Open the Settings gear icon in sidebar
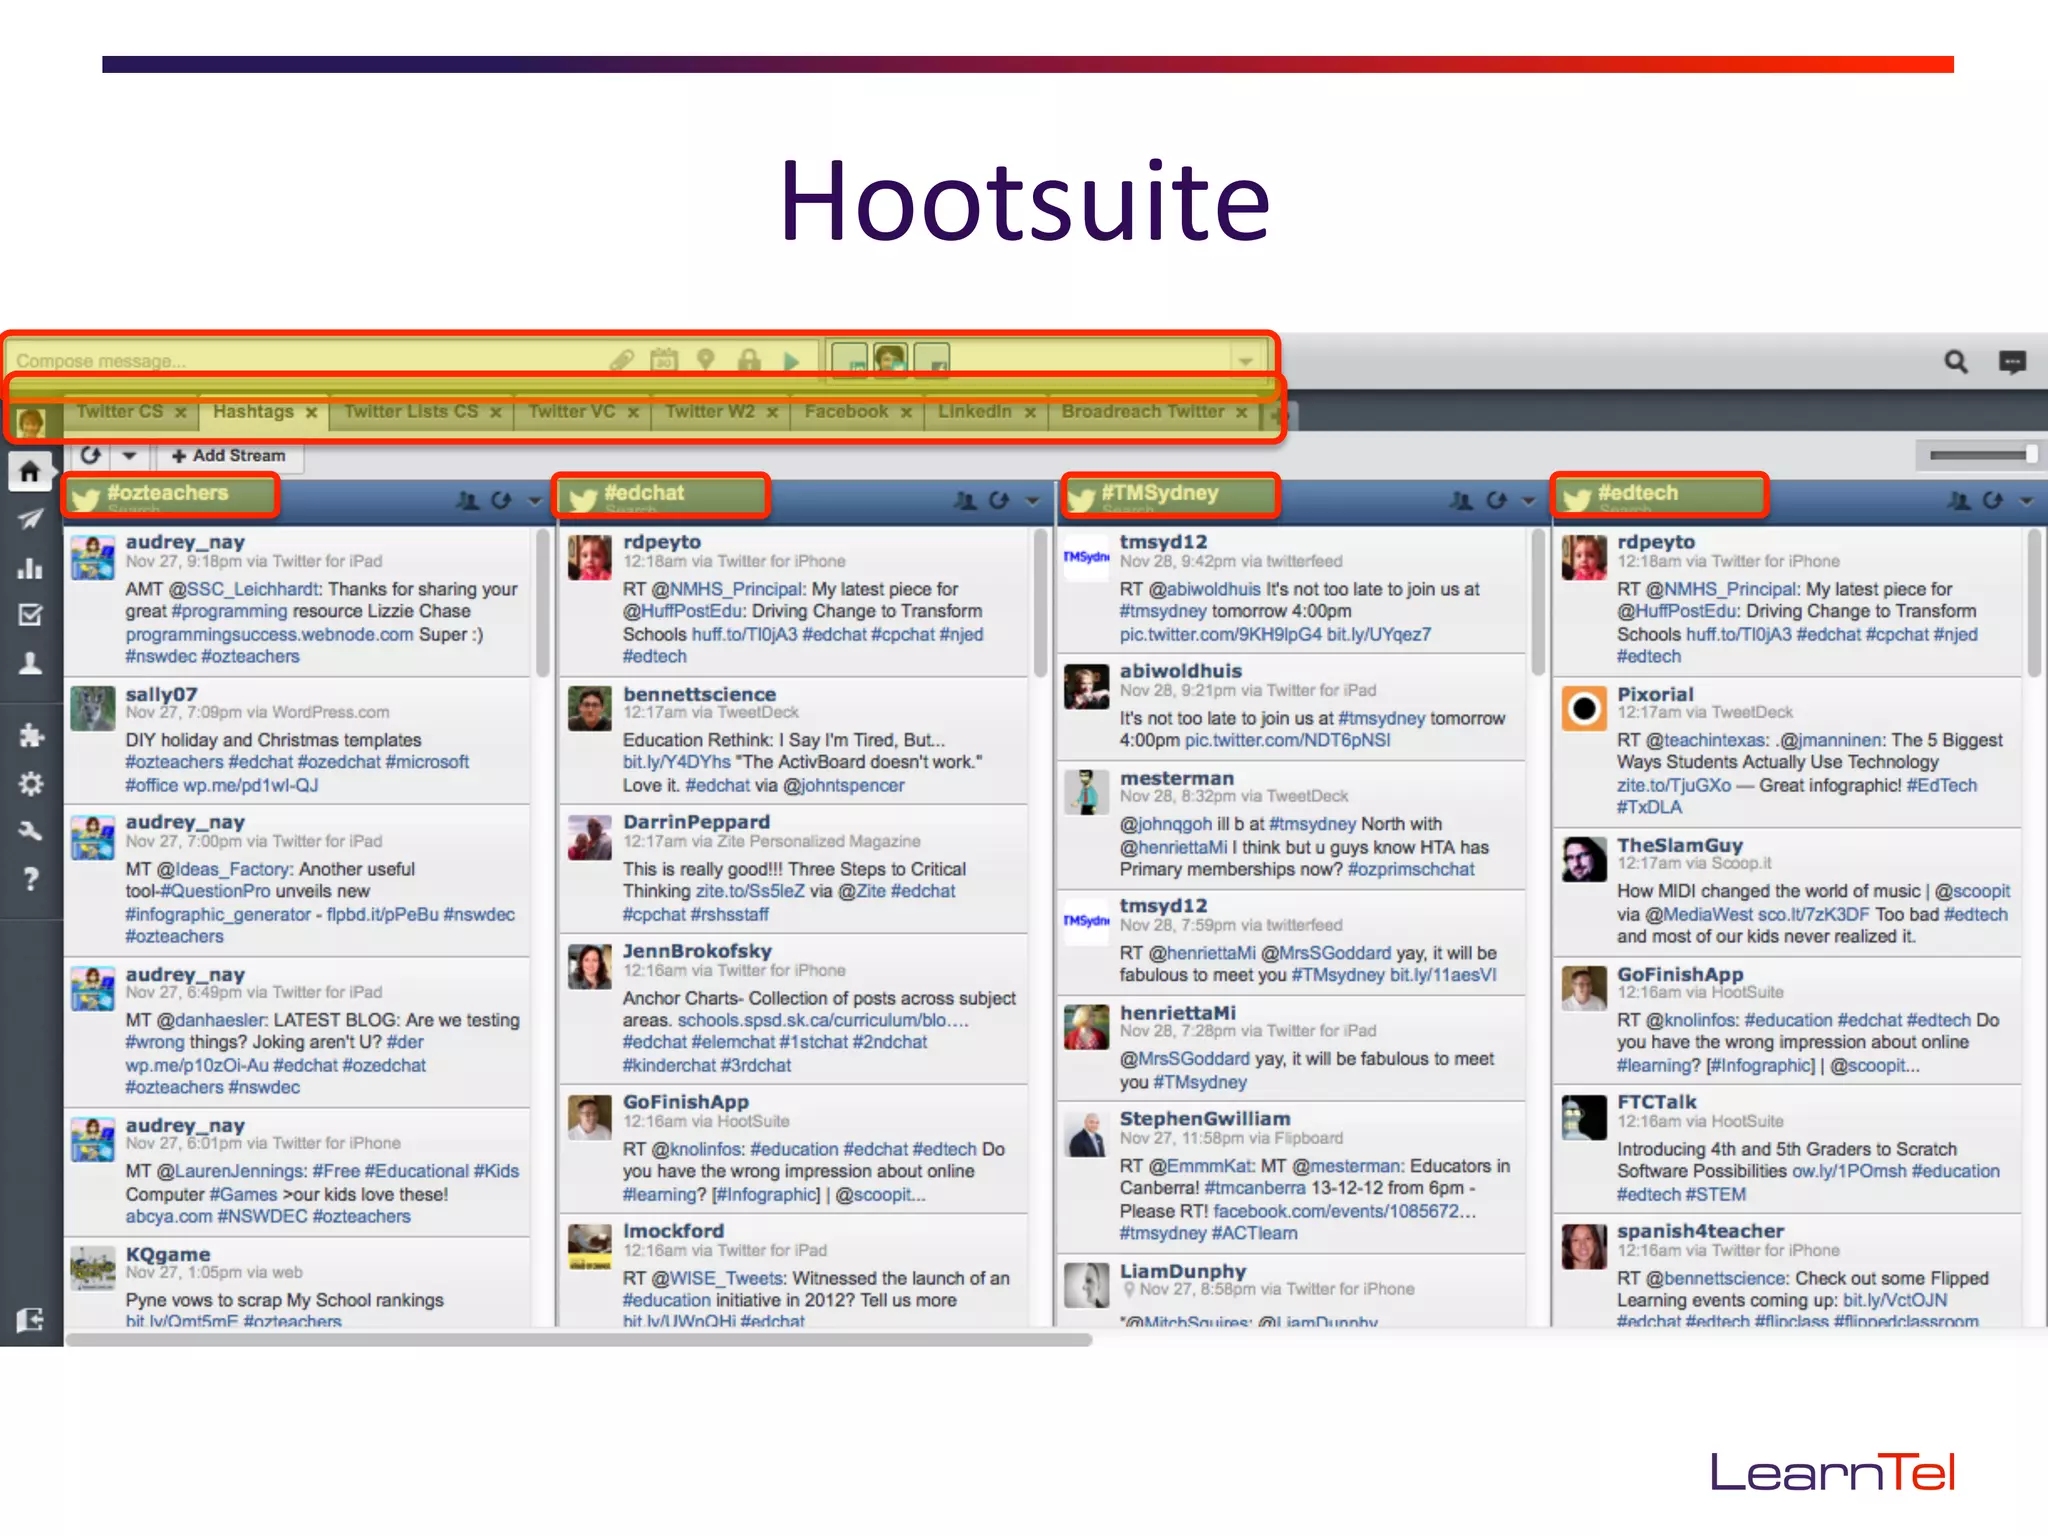Viewport: 2048px width, 1536px height. [x=30, y=783]
